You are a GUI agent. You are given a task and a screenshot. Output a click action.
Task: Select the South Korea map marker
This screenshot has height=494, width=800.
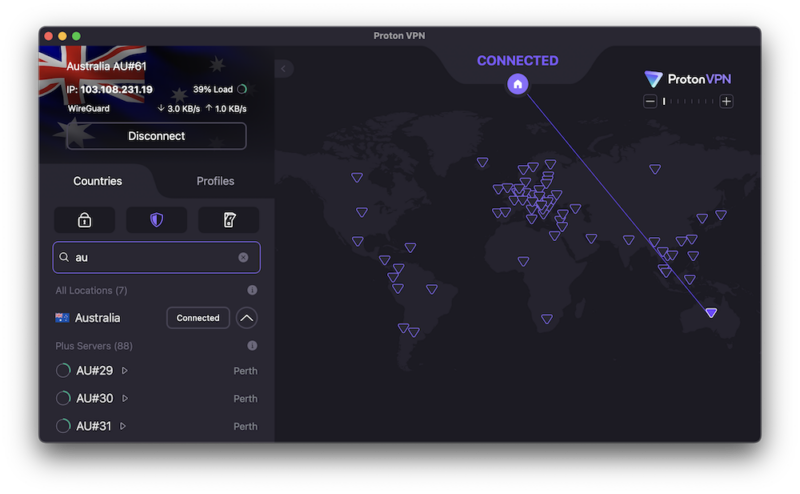[702, 218]
